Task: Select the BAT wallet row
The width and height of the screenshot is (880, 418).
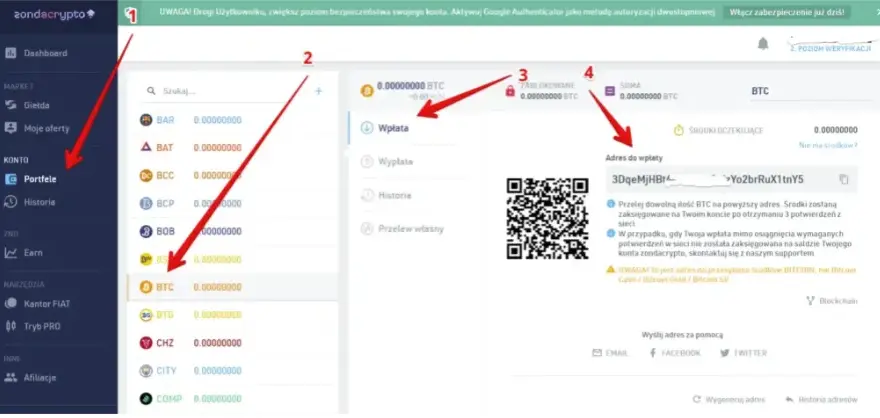Action: point(232,148)
